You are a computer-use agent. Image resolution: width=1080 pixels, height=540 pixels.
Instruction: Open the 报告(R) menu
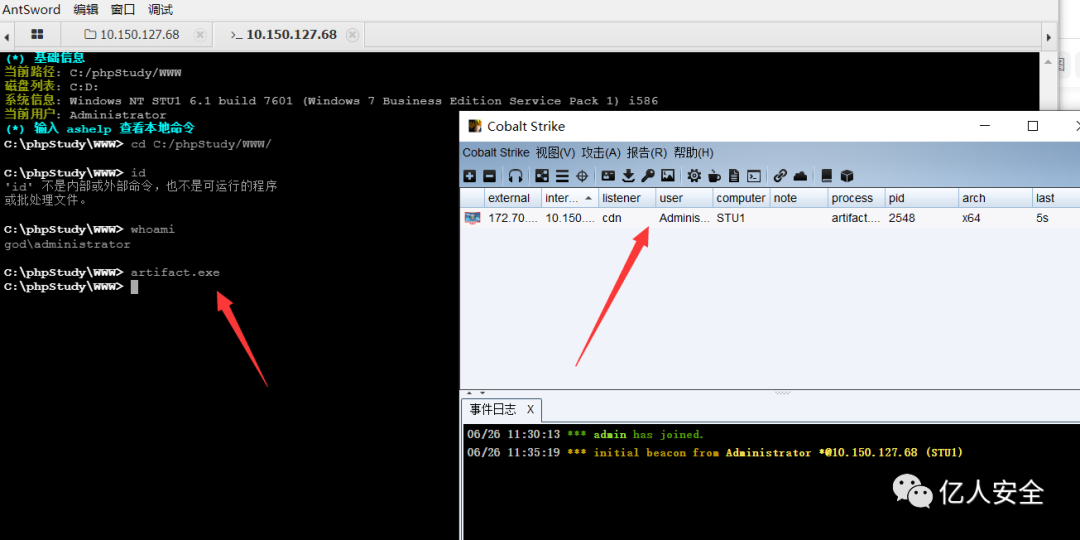click(x=647, y=152)
